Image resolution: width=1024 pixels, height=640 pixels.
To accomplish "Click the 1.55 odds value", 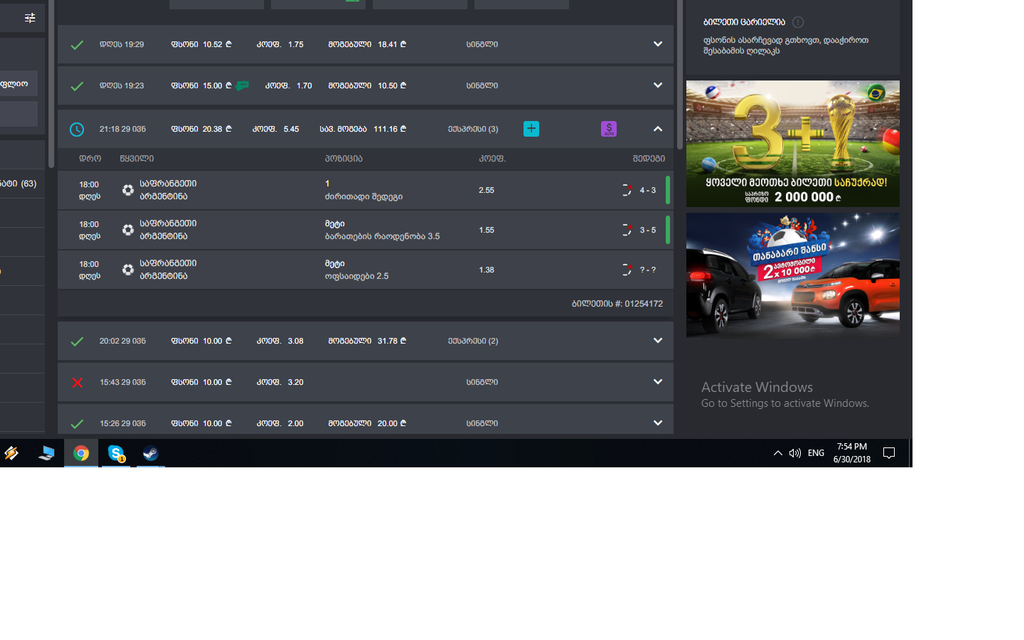I will (486, 230).
